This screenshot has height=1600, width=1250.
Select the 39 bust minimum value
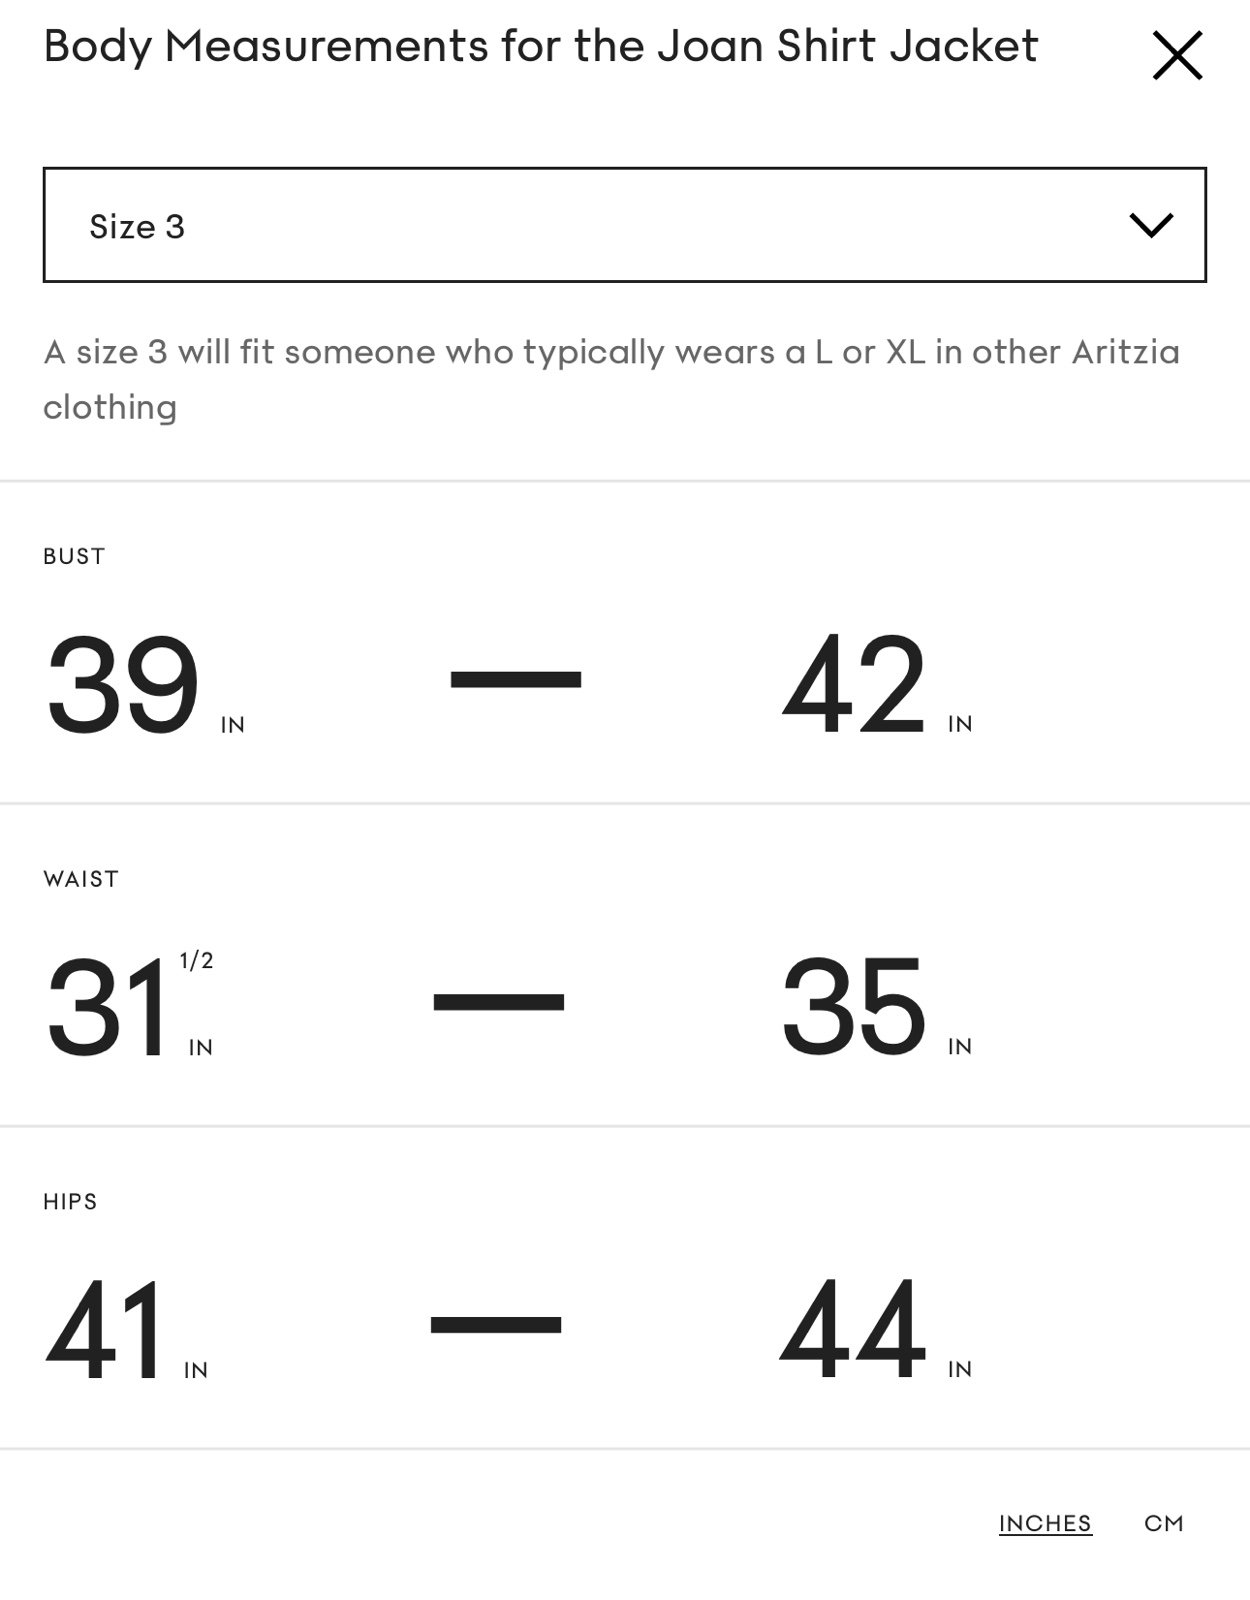pos(123,686)
